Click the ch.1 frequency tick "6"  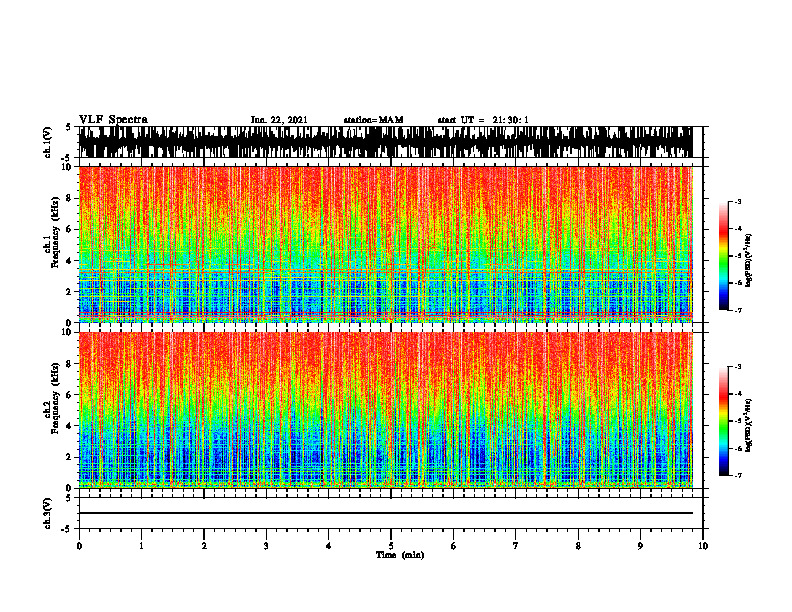[x=69, y=229]
